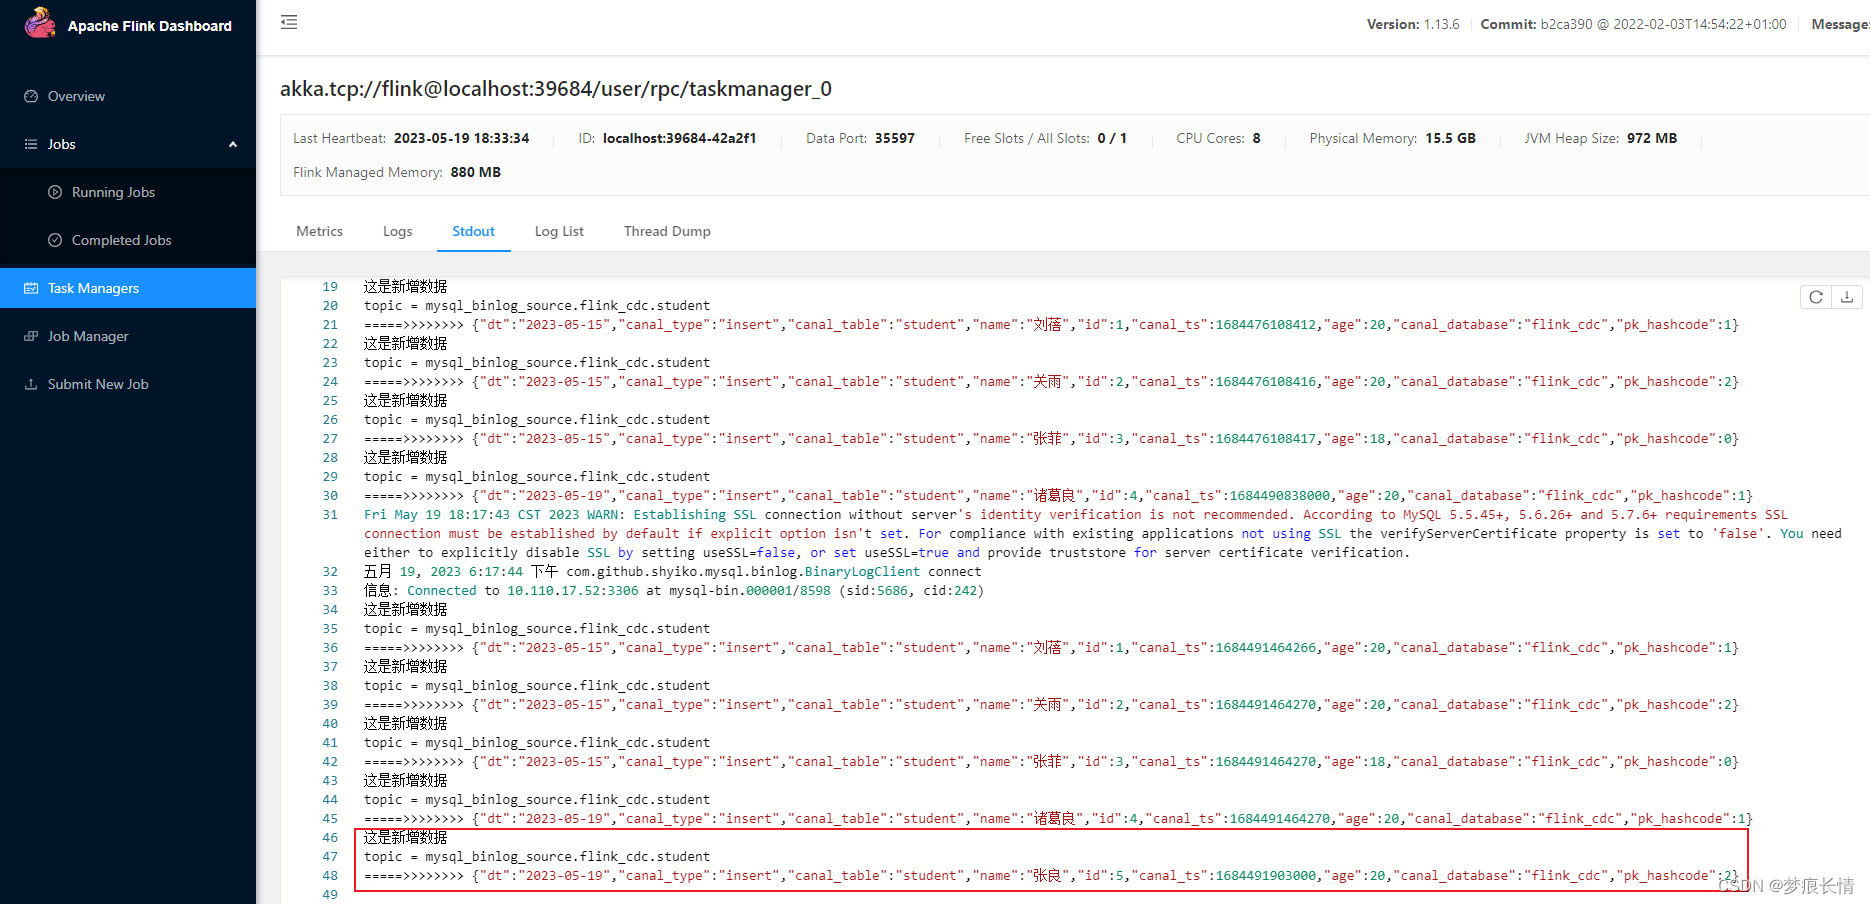Click the Completed Jobs check-circle icon
1870x904 pixels.
click(55, 240)
